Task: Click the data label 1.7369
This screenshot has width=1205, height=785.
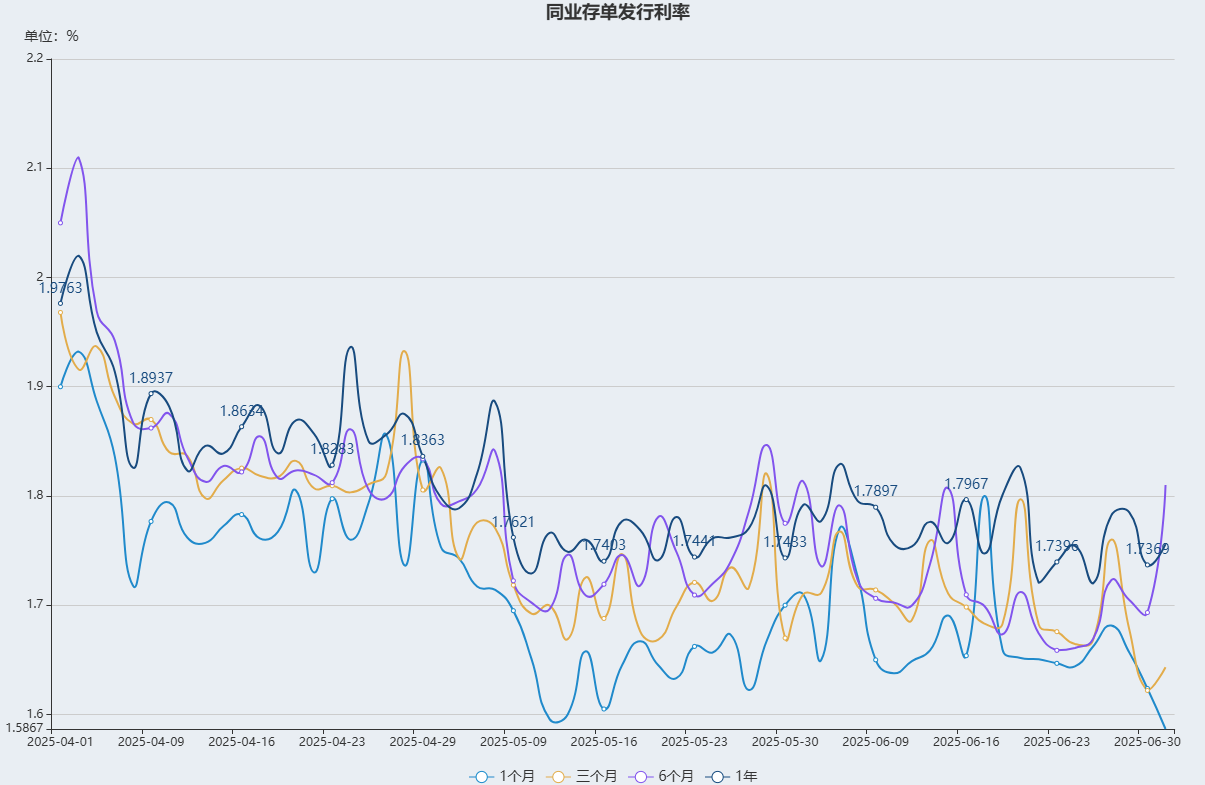Action: click(1147, 549)
